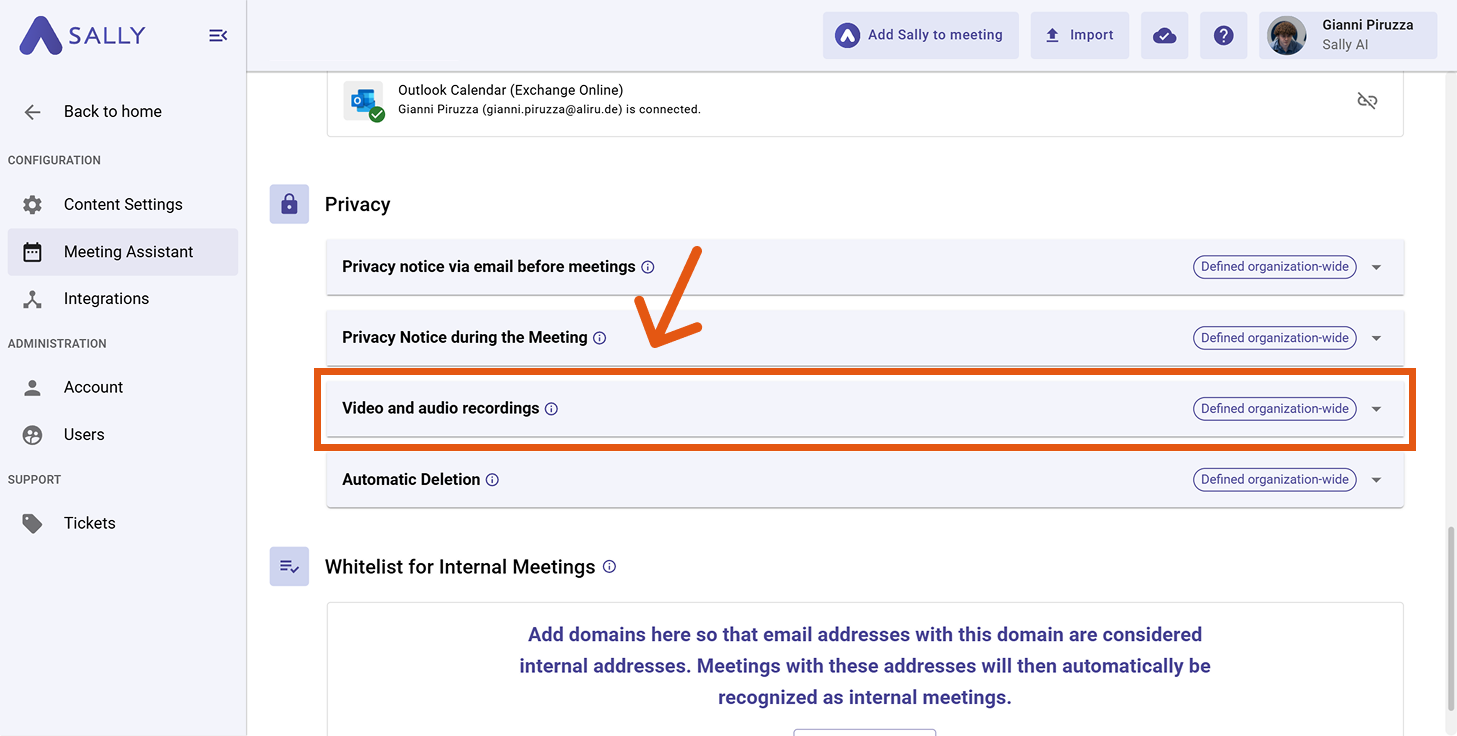Image resolution: width=1457 pixels, height=736 pixels.
Task: Click the Integrations person-network icon
Action: pyautogui.click(x=31, y=298)
